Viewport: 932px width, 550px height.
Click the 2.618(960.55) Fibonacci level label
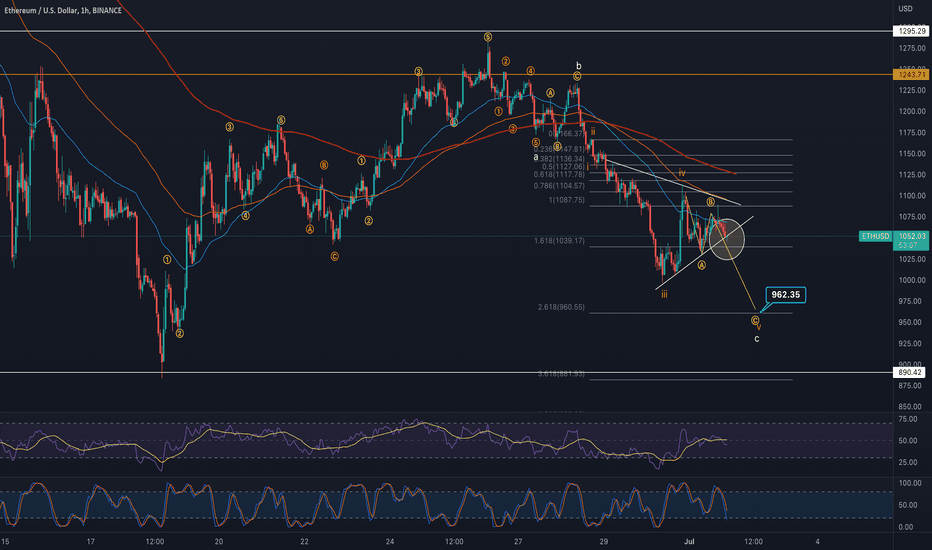[x=561, y=307]
